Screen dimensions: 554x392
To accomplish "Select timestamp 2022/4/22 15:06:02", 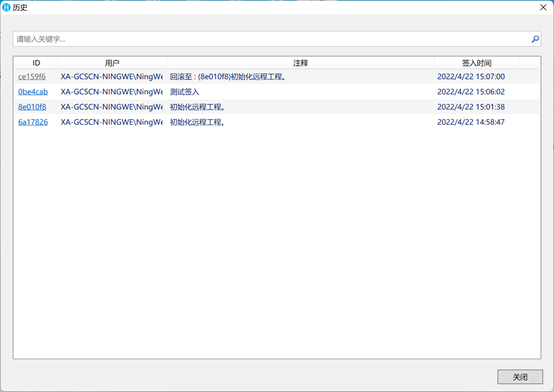I will (471, 92).
